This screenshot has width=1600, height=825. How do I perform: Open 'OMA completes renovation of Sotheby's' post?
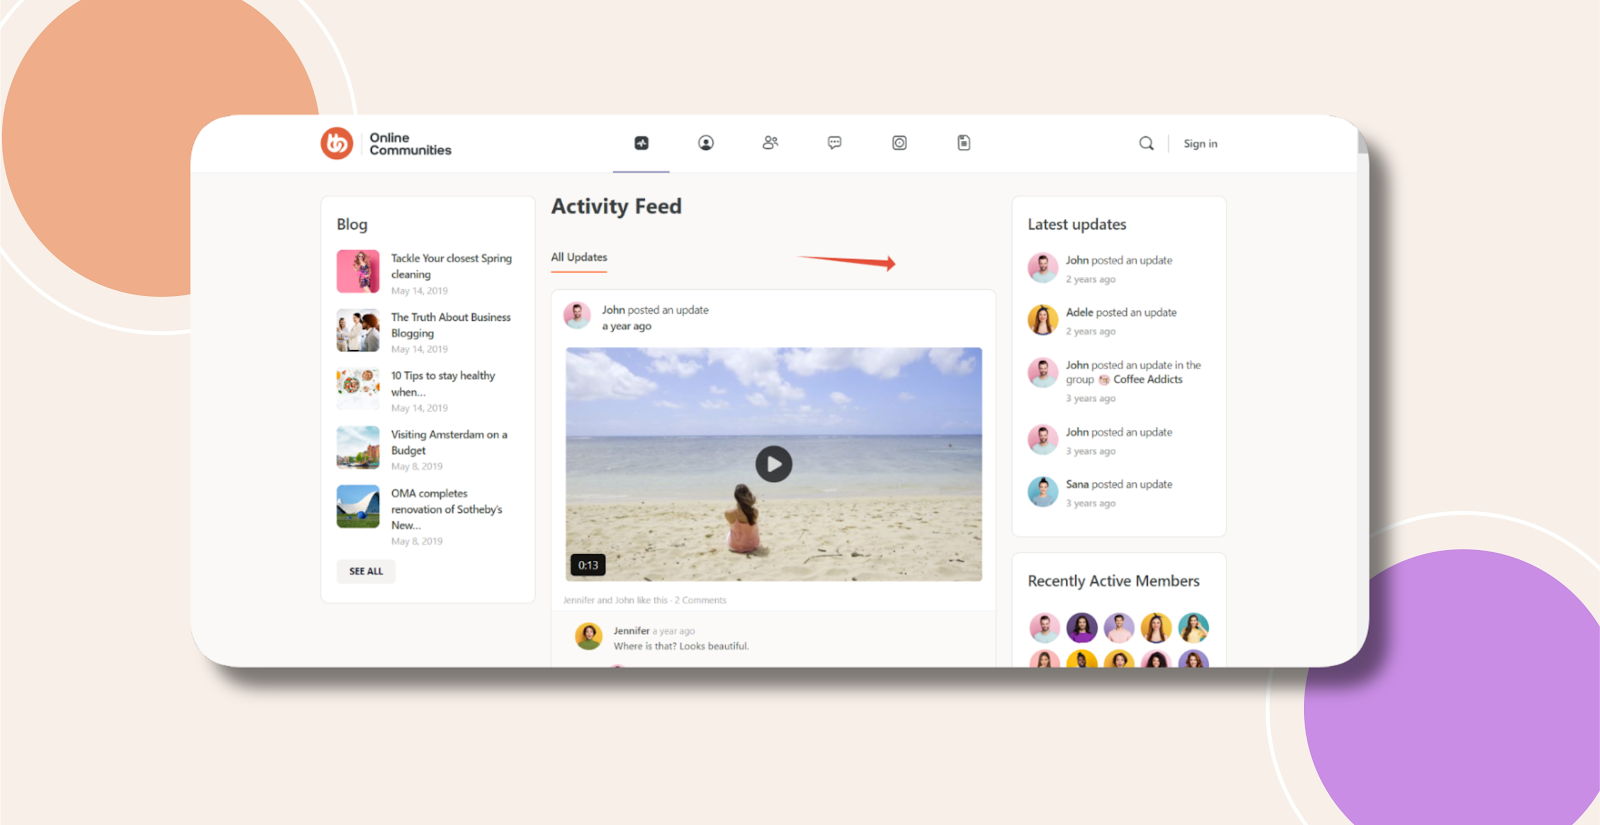447,509
